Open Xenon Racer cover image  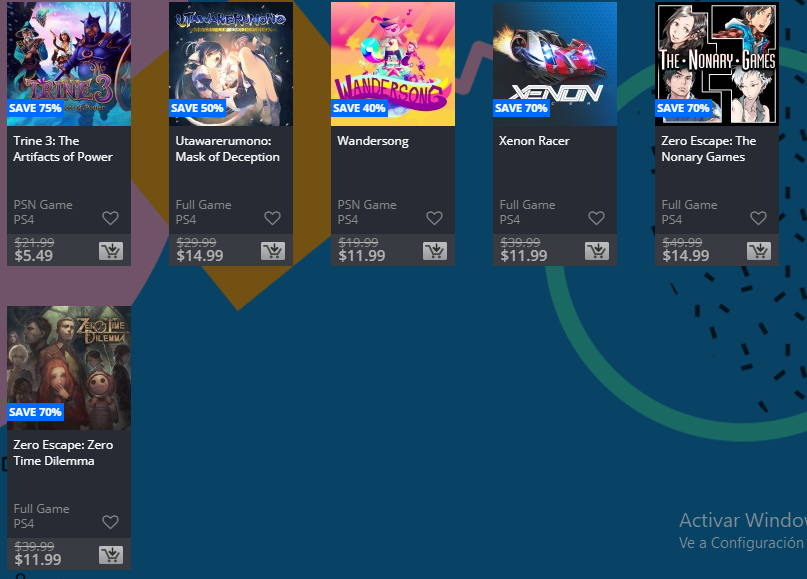(555, 64)
